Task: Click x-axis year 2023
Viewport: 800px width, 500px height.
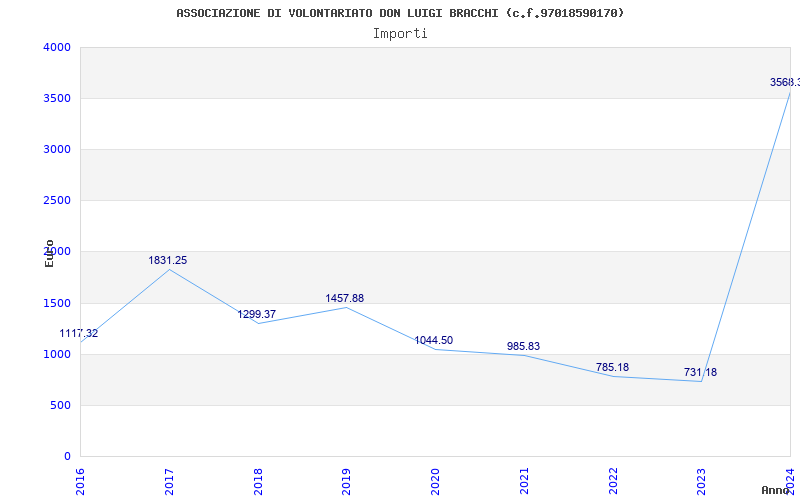Action: click(702, 481)
